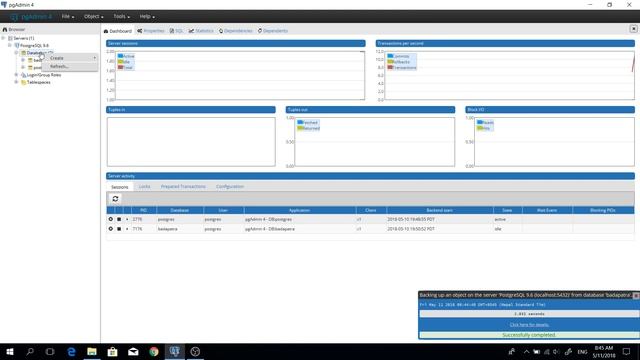The image size is (640, 360).
Task: Click the Active legend swatch in Server sessions
Action: (120, 56)
